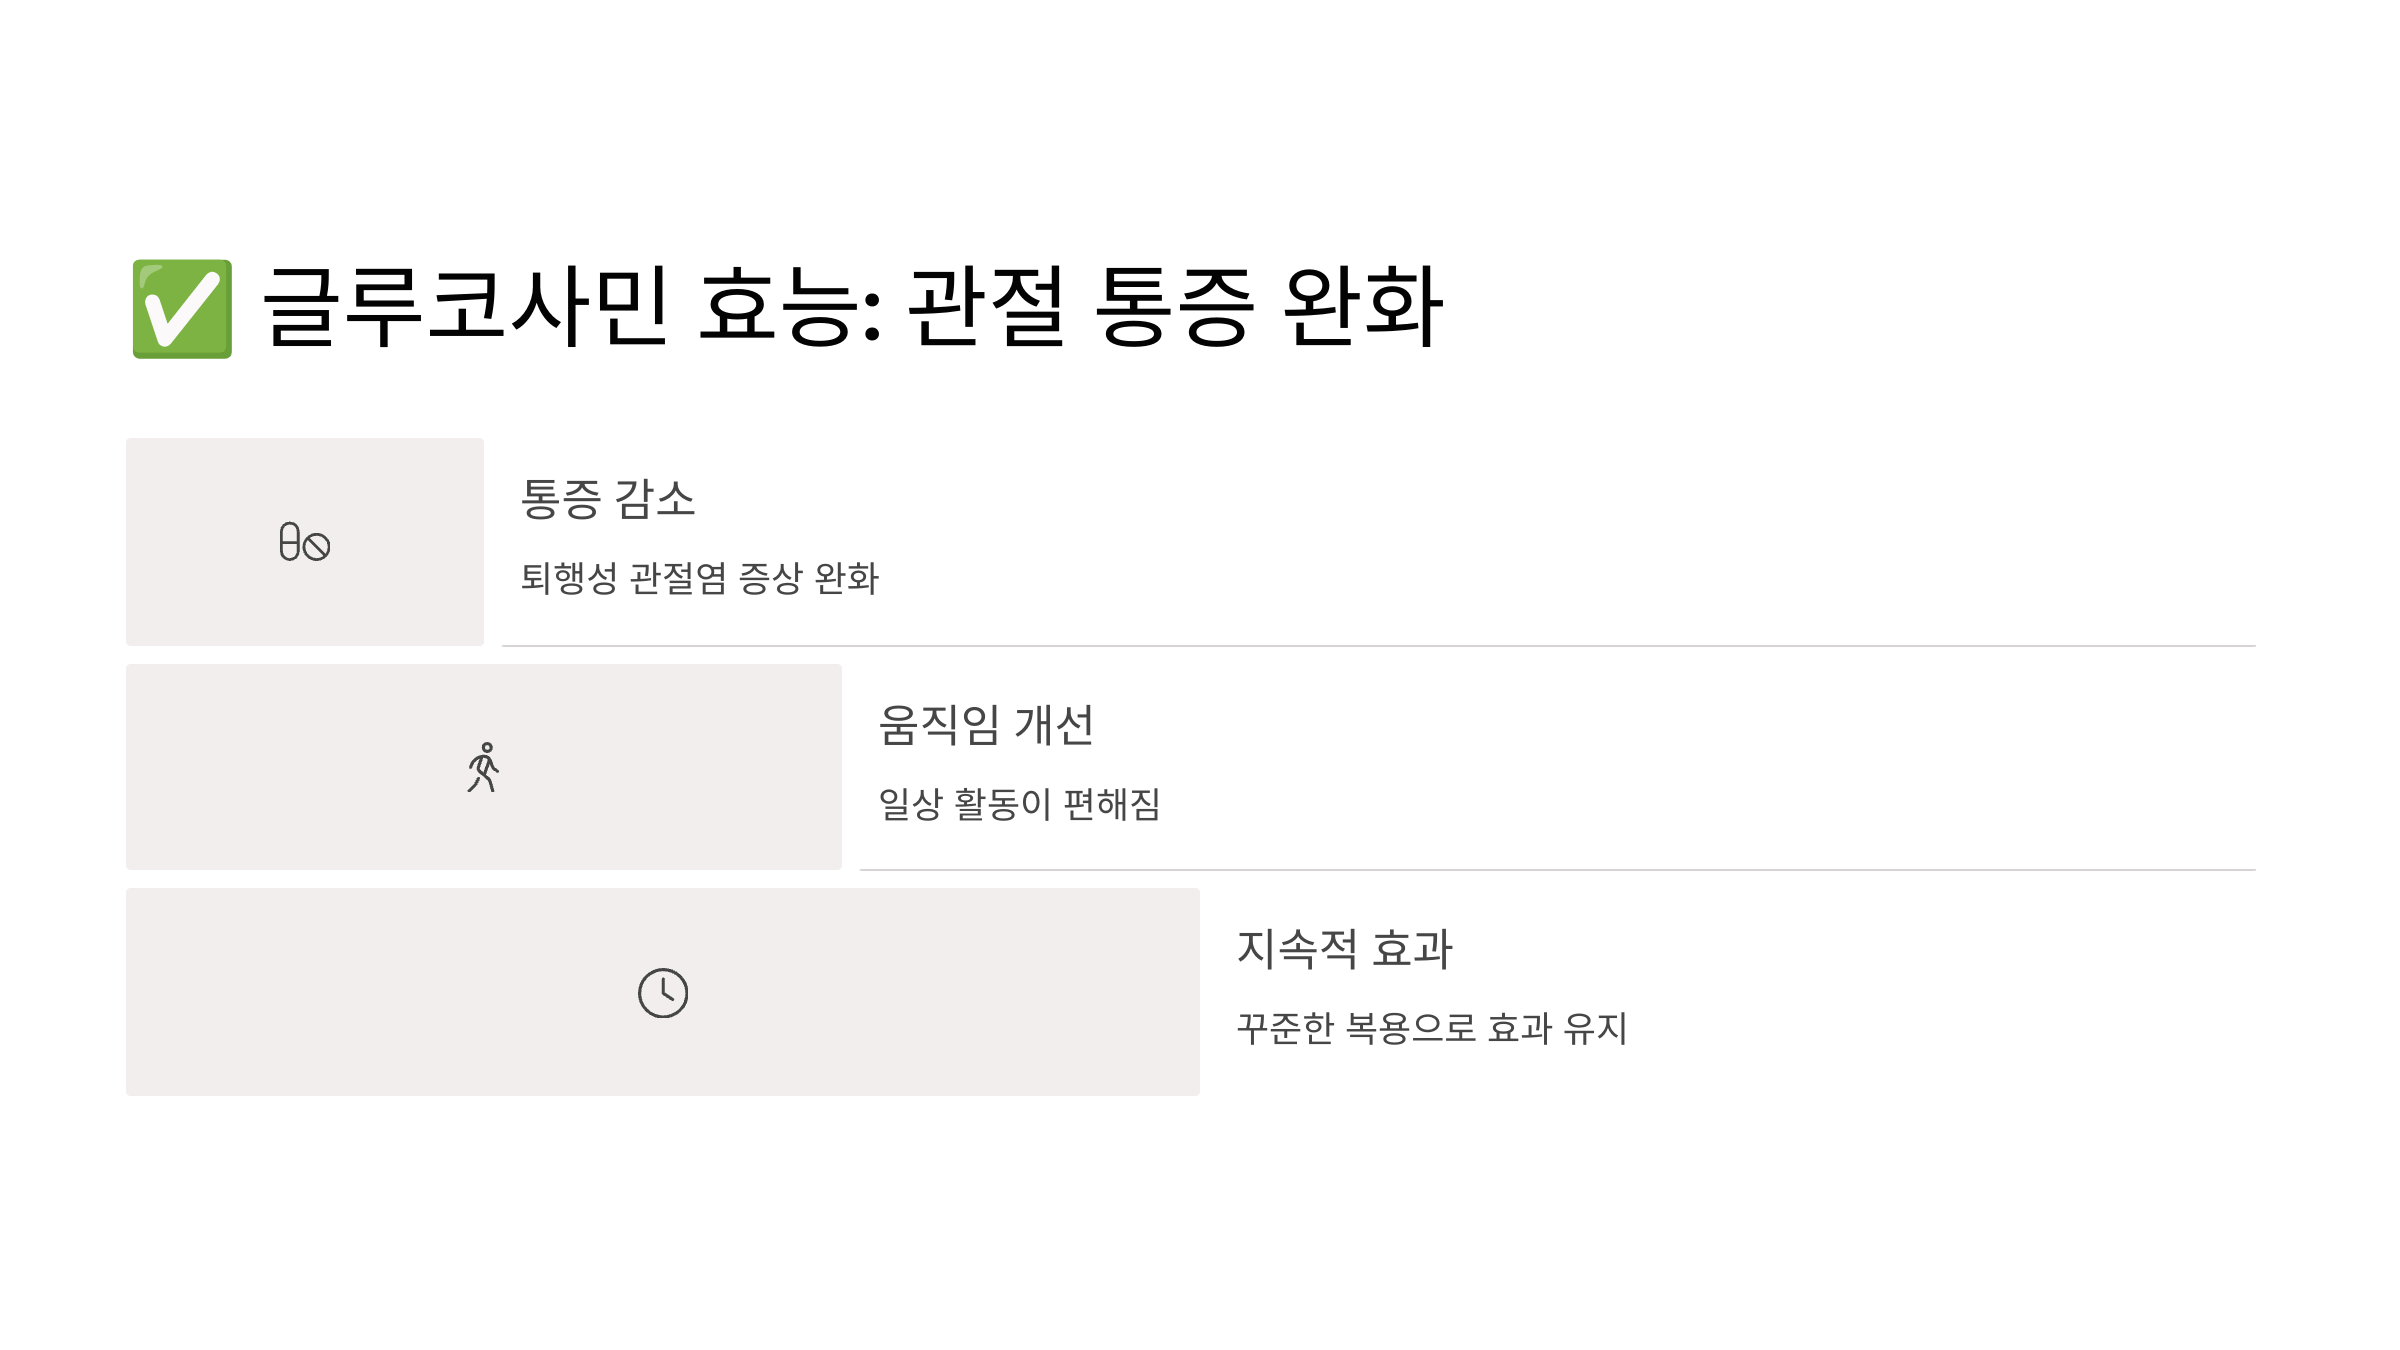This screenshot has height=1350, width=2400.
Task: Select the widest gray box holding the clock icon
Action: point(663,991)
